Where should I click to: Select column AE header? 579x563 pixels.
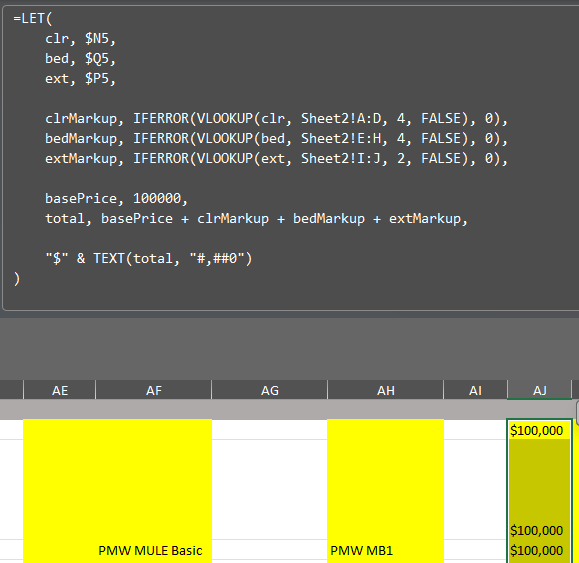(60, 390)
